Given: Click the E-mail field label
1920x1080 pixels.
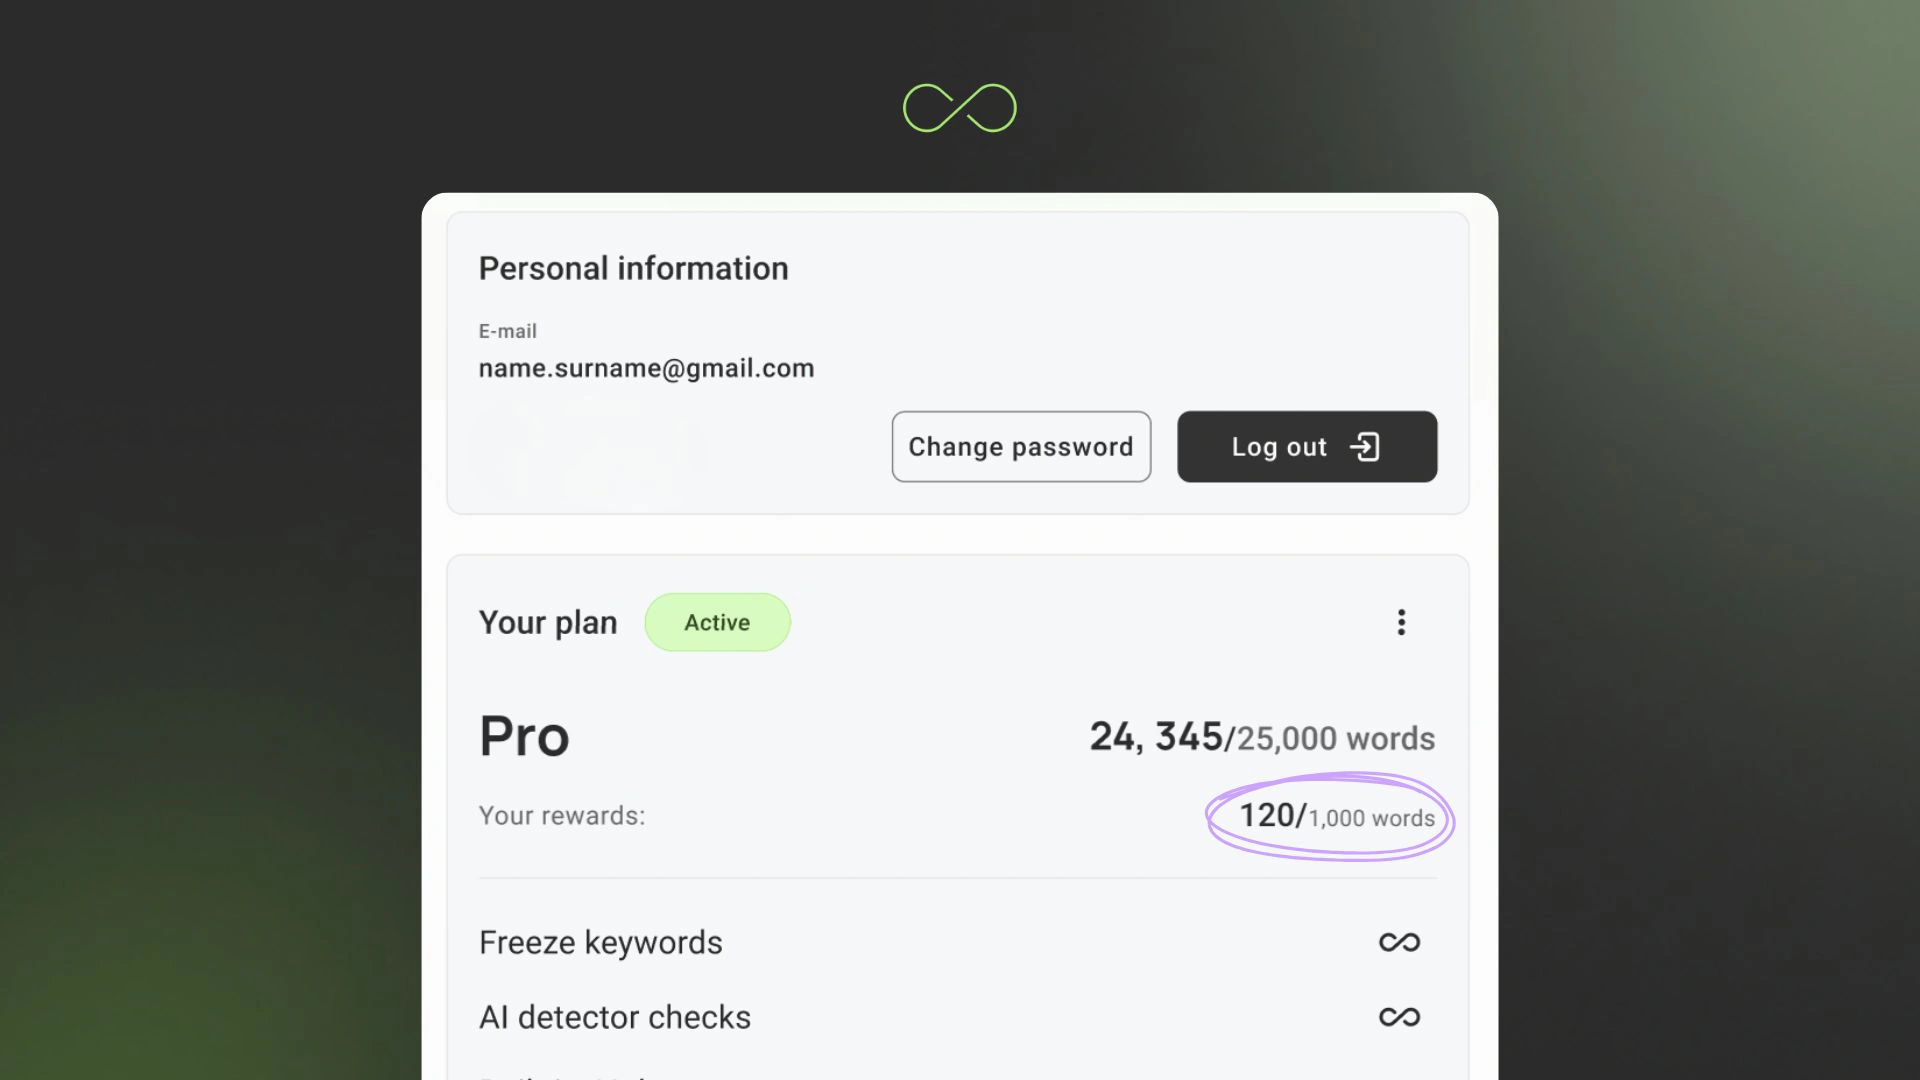Looking at the screenshot, I should [x=507, y=331].
